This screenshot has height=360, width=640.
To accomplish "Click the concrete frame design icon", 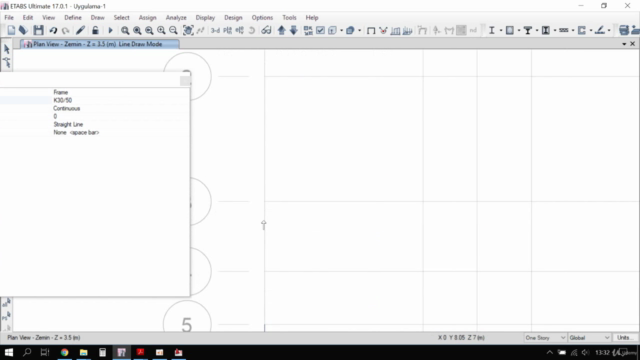I will coord(510,30).
